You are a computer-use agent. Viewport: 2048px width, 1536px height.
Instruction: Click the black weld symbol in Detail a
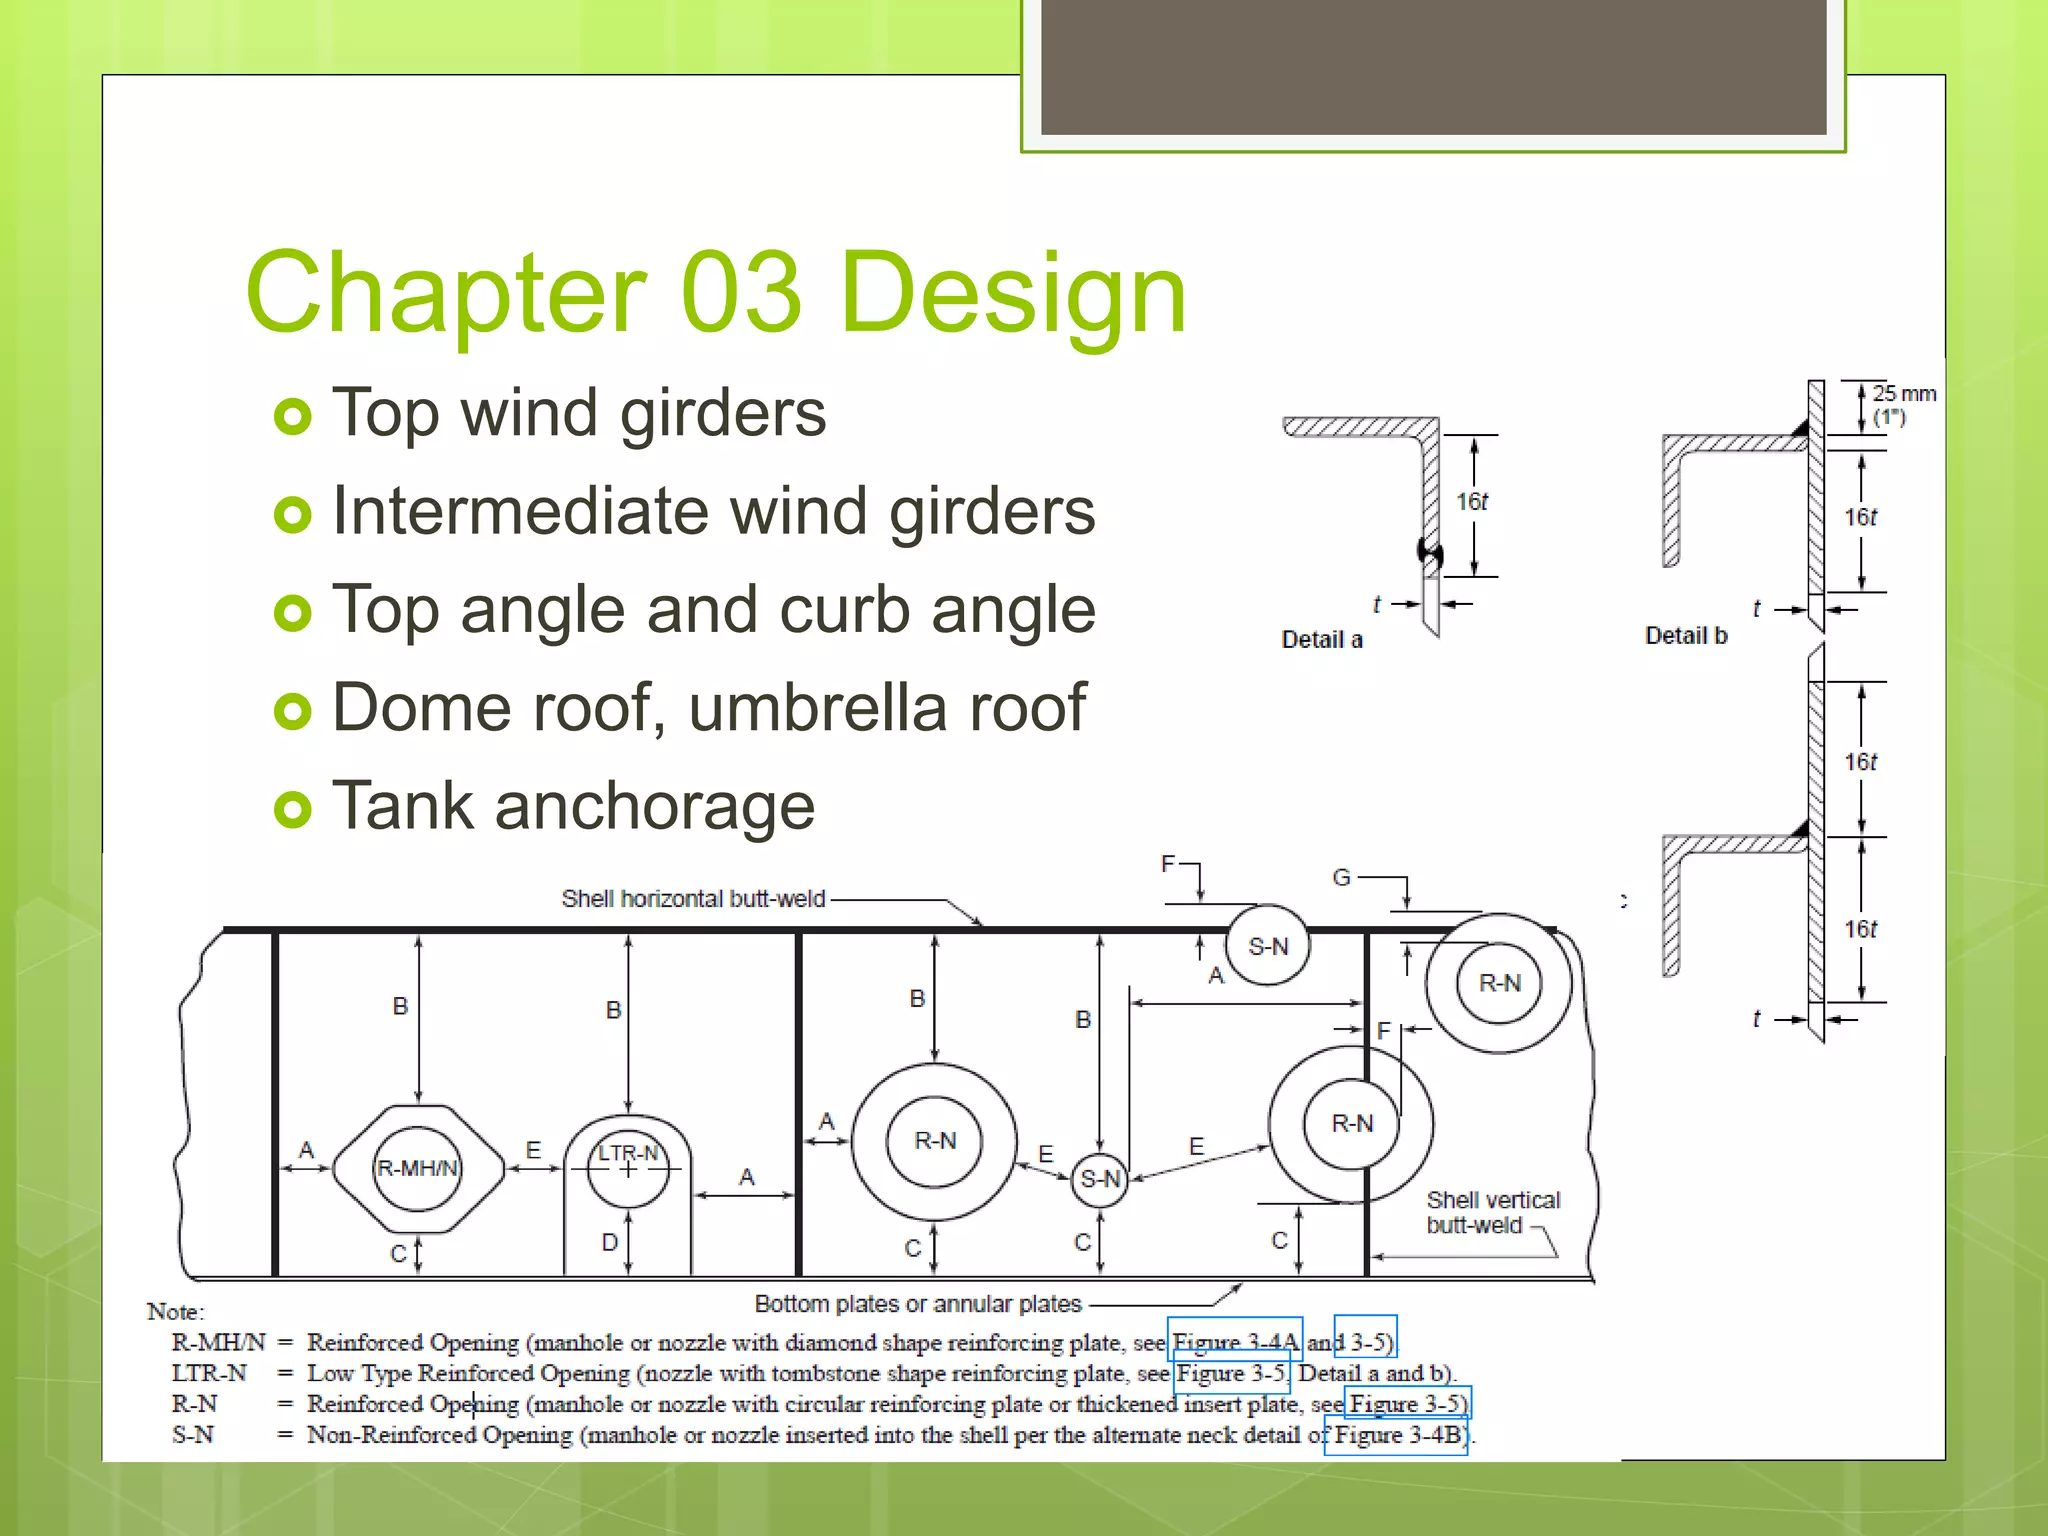point(1430,551)
